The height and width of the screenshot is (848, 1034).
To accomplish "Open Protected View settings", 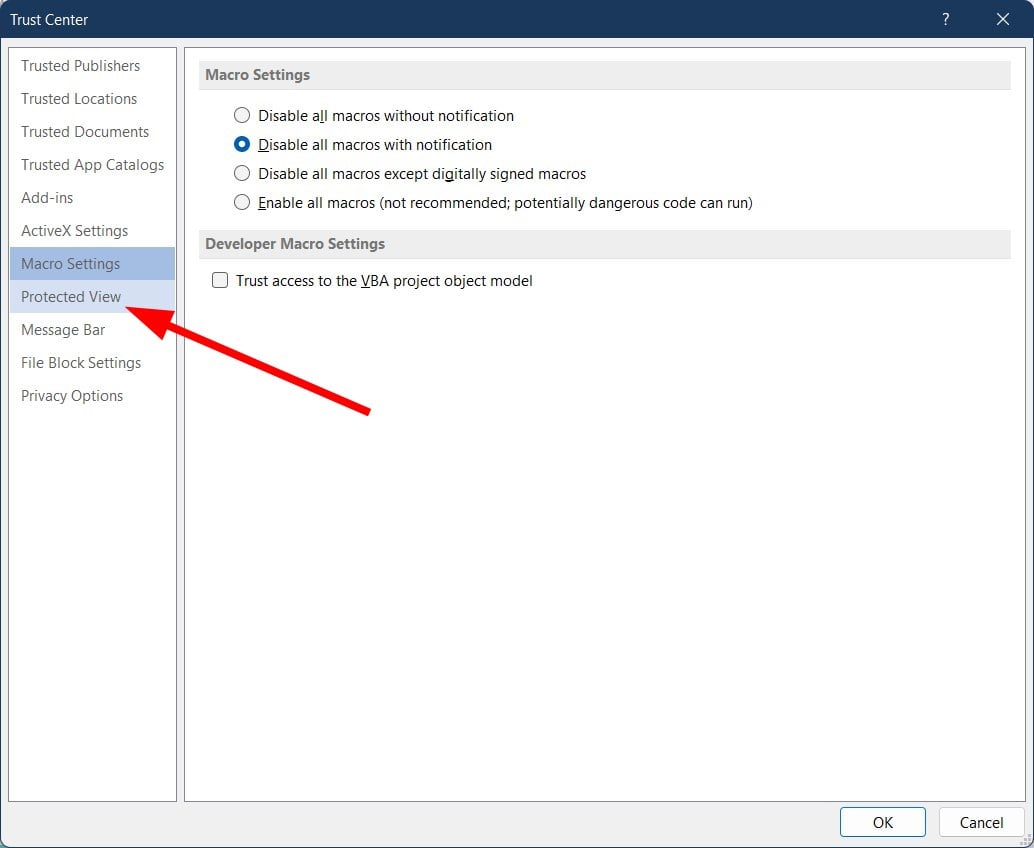I will point(92,297).
